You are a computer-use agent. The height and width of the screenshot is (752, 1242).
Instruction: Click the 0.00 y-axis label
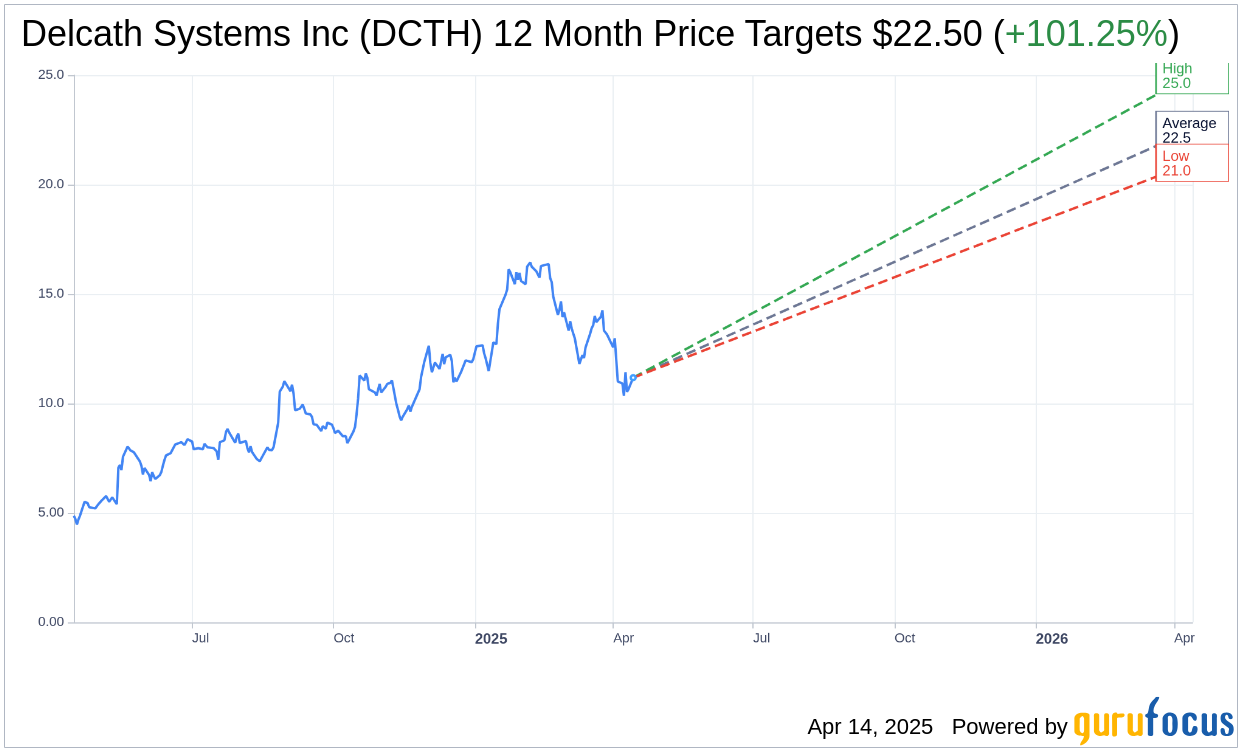[51, 622]
